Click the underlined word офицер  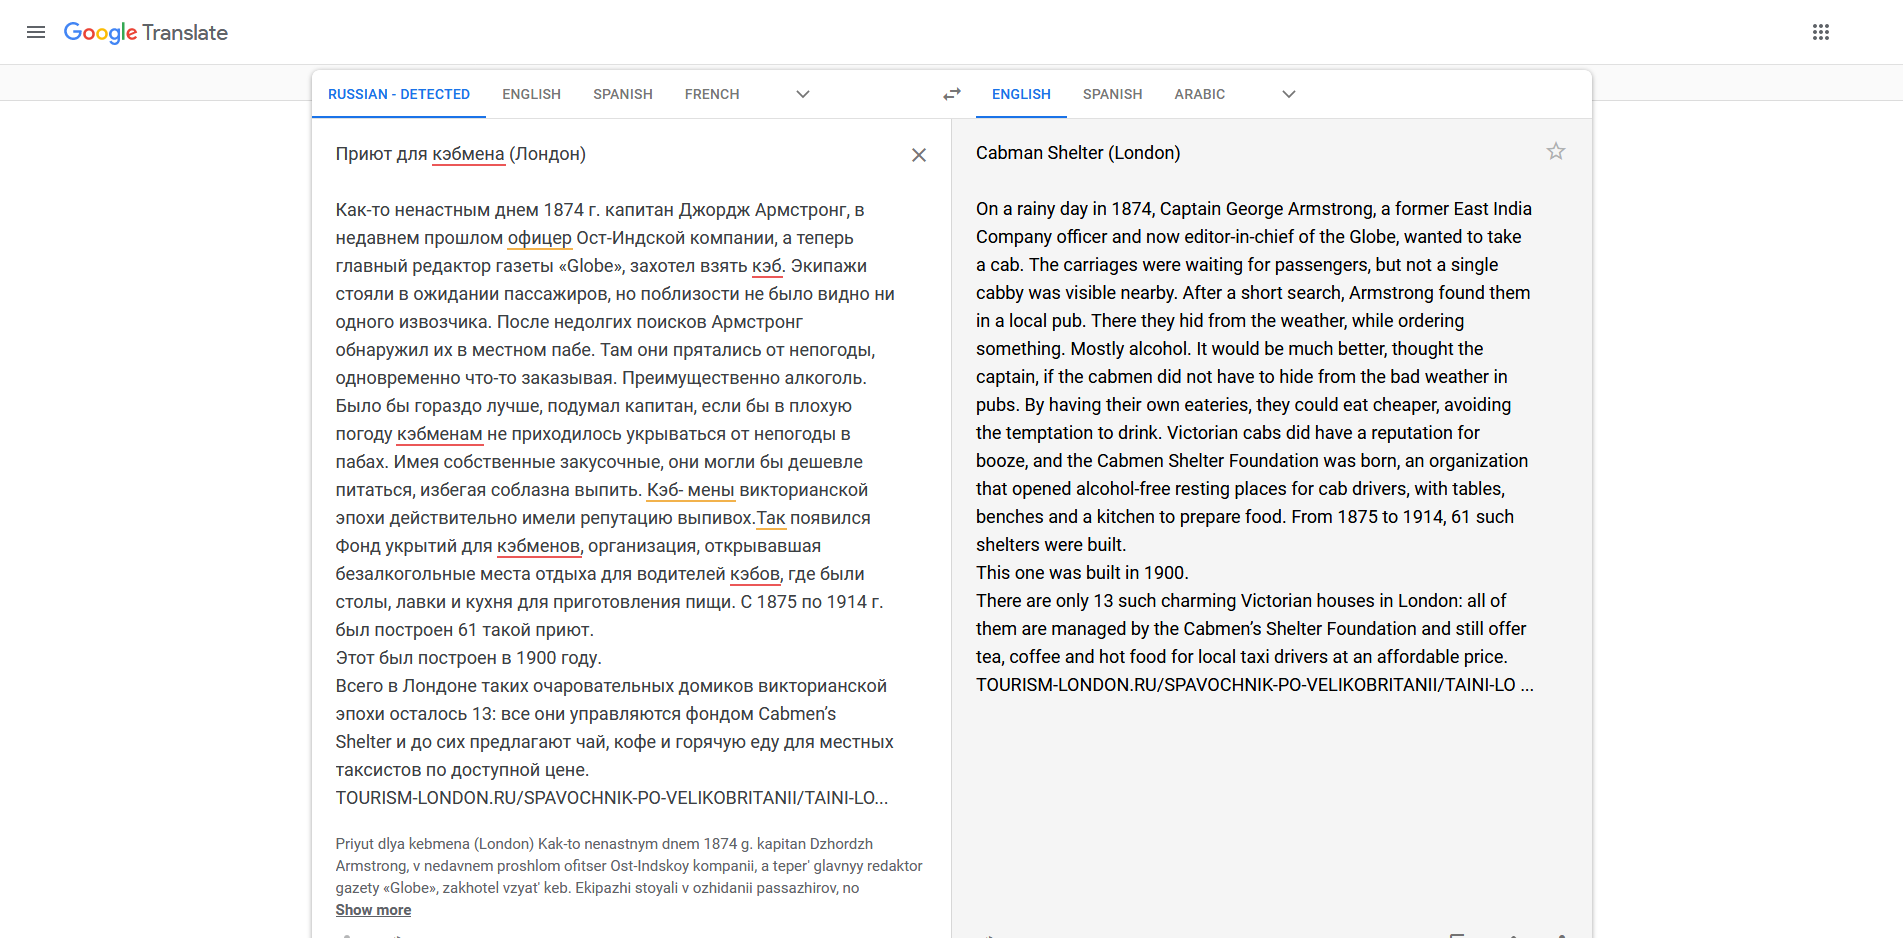pos(540,238)
